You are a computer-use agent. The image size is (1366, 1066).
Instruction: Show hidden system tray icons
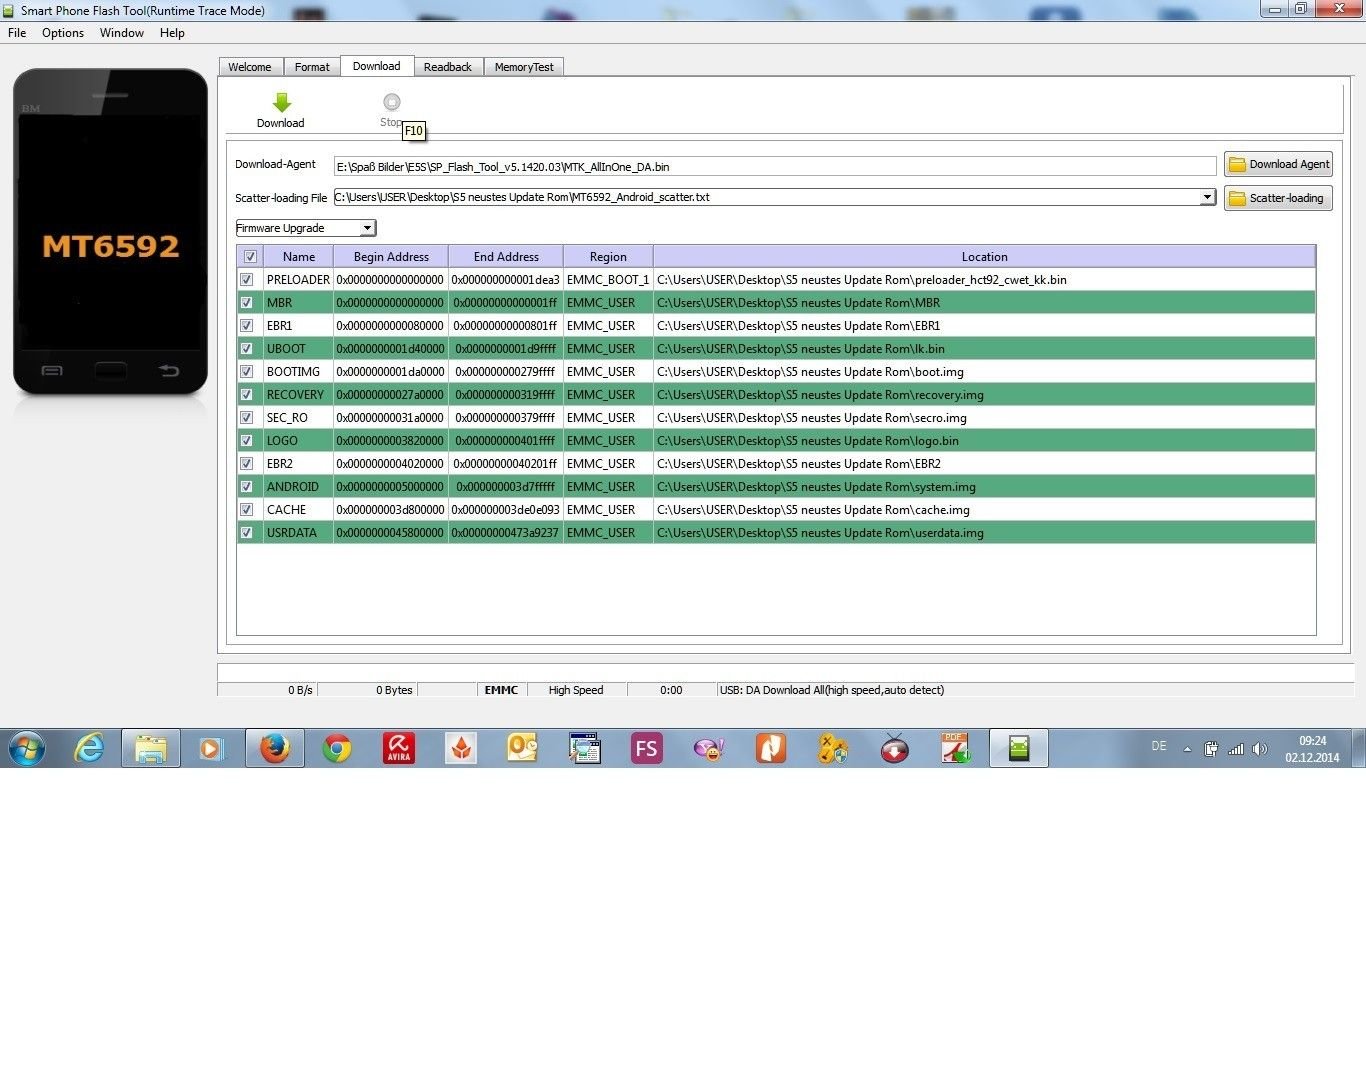point(1187,749)
